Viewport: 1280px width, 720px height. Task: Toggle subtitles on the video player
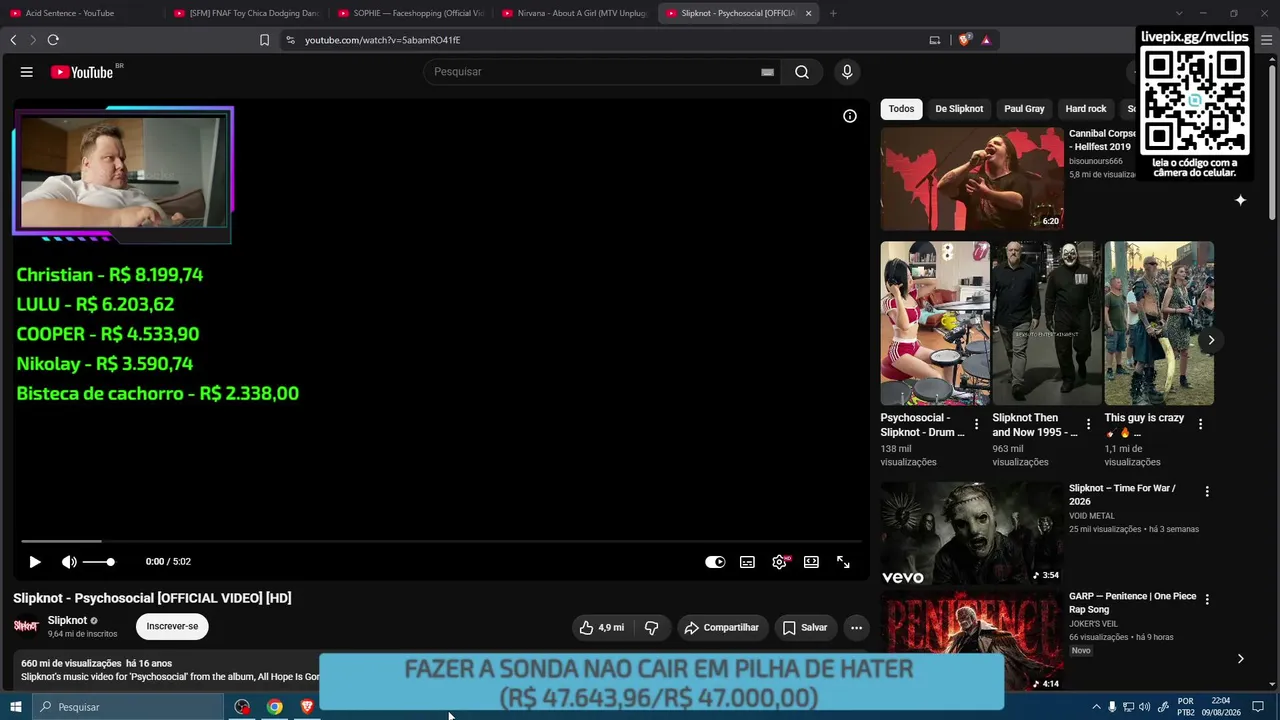747,562
